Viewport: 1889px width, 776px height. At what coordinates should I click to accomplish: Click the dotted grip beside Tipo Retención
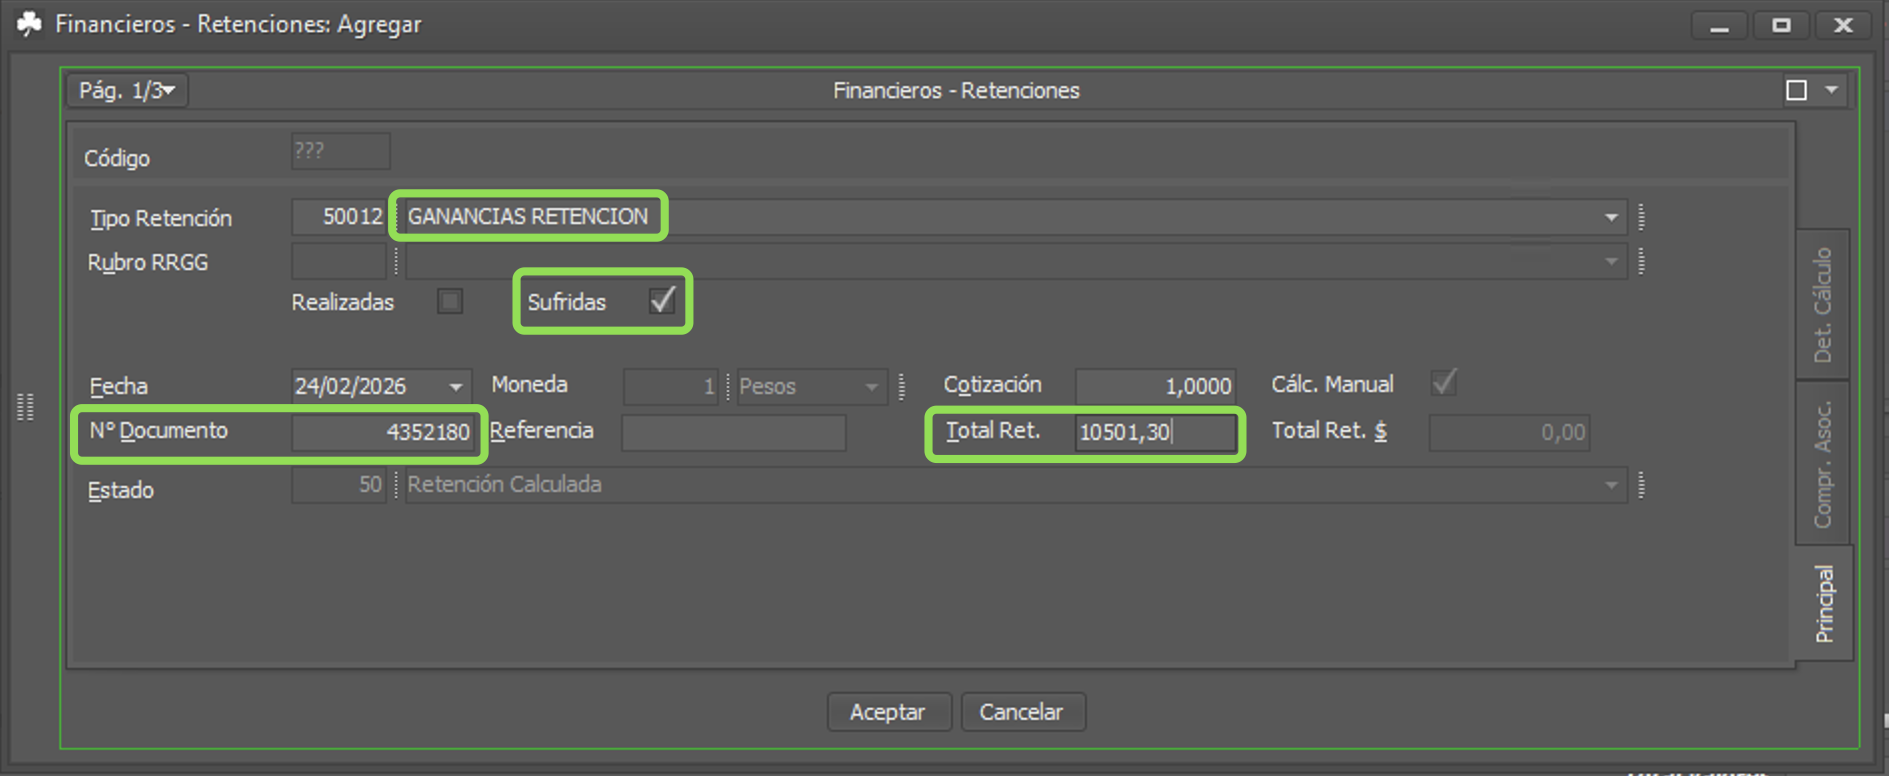(x=1641, y=217)
